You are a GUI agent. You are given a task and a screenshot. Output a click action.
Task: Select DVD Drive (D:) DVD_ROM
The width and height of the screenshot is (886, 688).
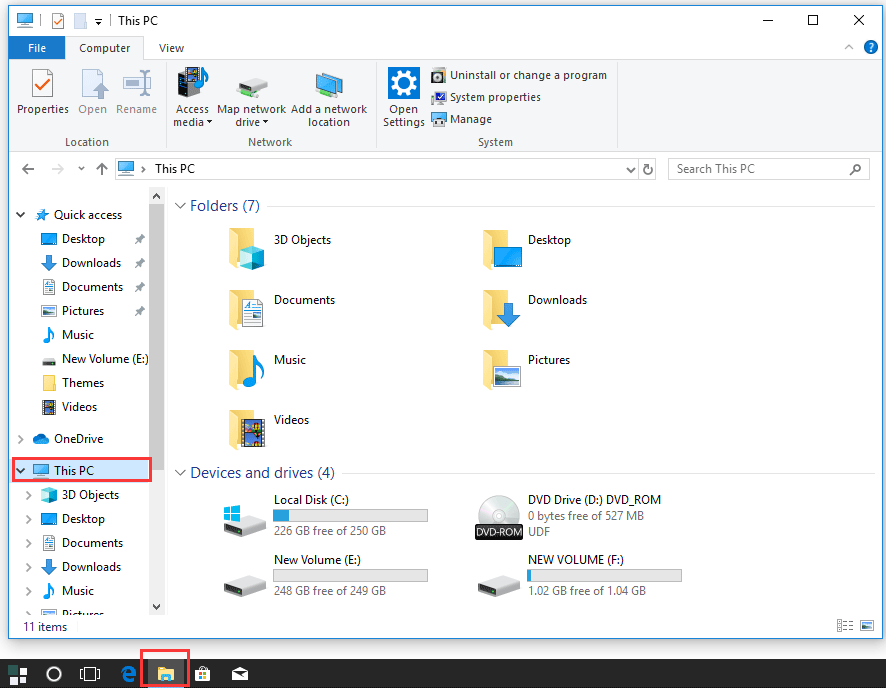pos(568,515)
